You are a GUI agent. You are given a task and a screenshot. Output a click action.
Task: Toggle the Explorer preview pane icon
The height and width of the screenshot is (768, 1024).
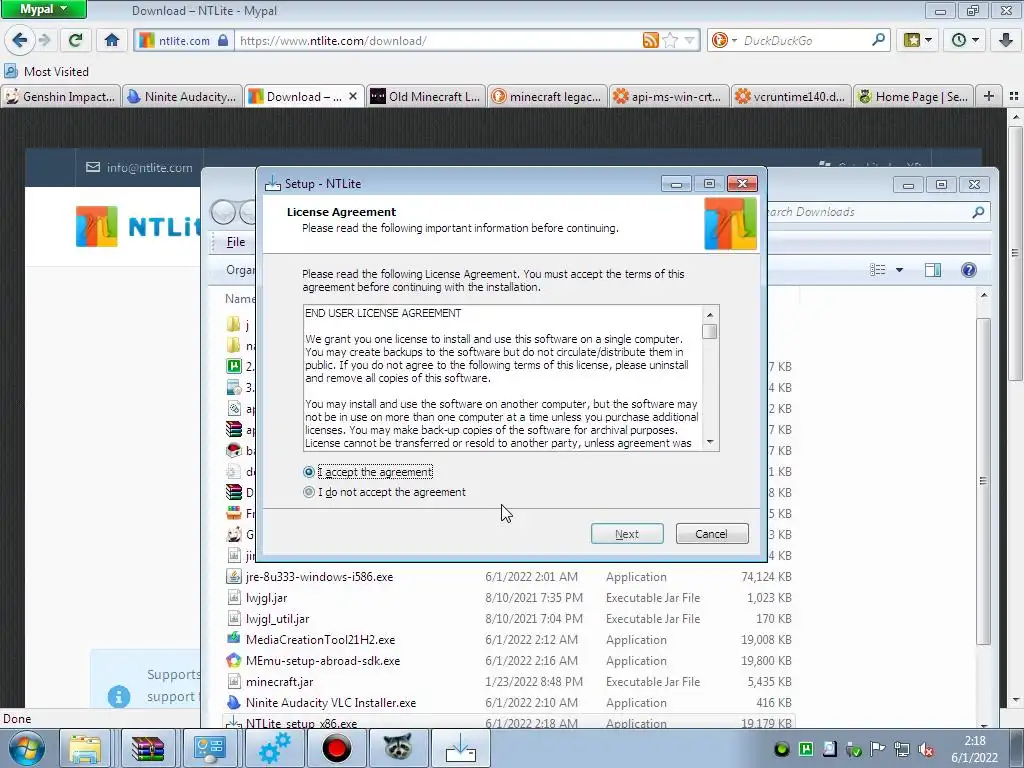pos(933,270)
